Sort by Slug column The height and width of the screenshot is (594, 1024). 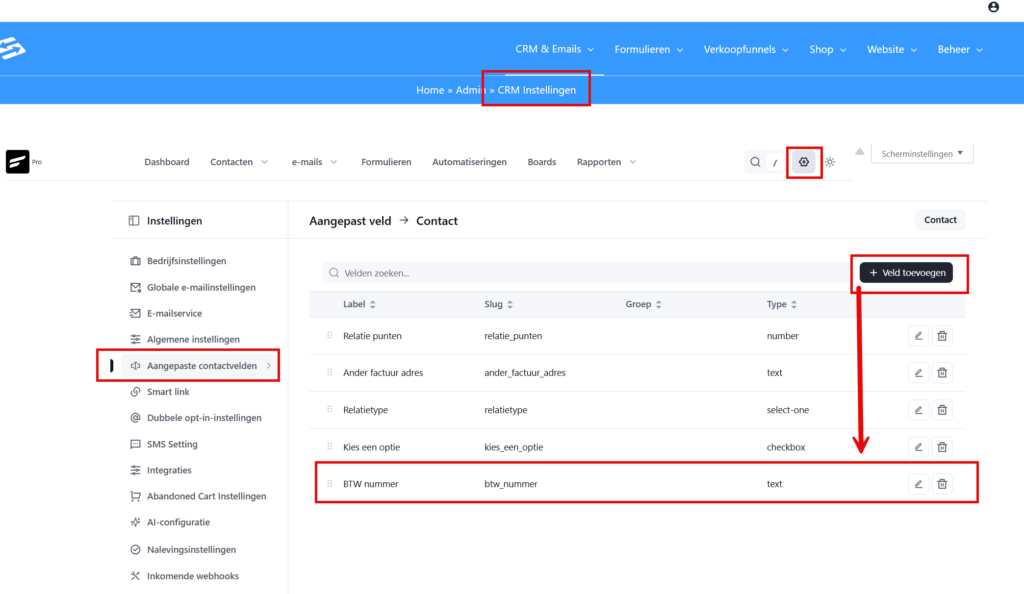point(498,304)
